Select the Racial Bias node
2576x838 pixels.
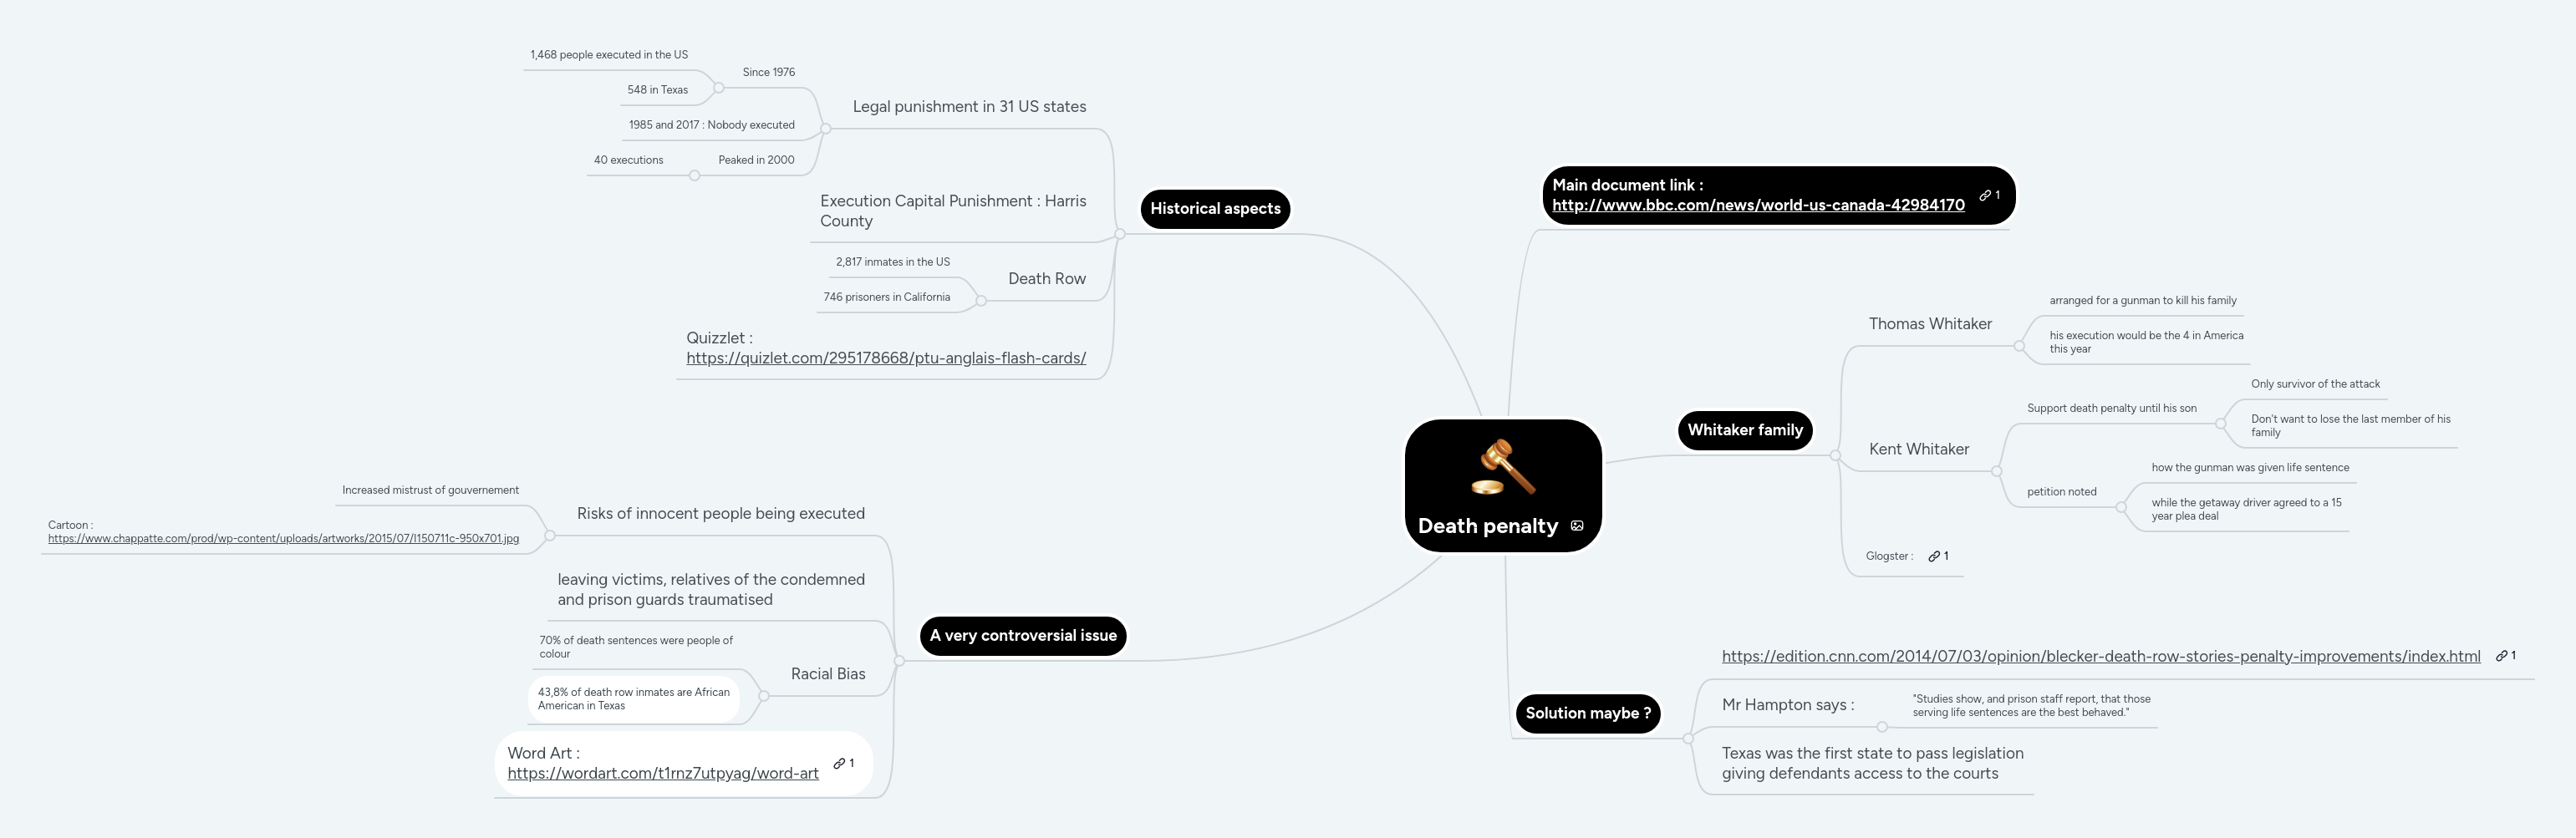coord(828,673)
